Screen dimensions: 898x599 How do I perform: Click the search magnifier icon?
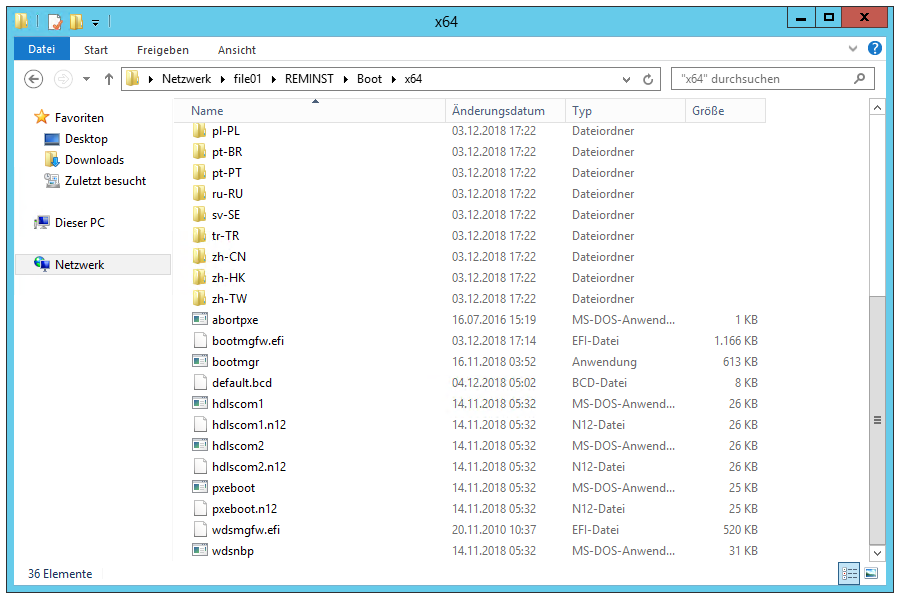click(x=860, y=78)
